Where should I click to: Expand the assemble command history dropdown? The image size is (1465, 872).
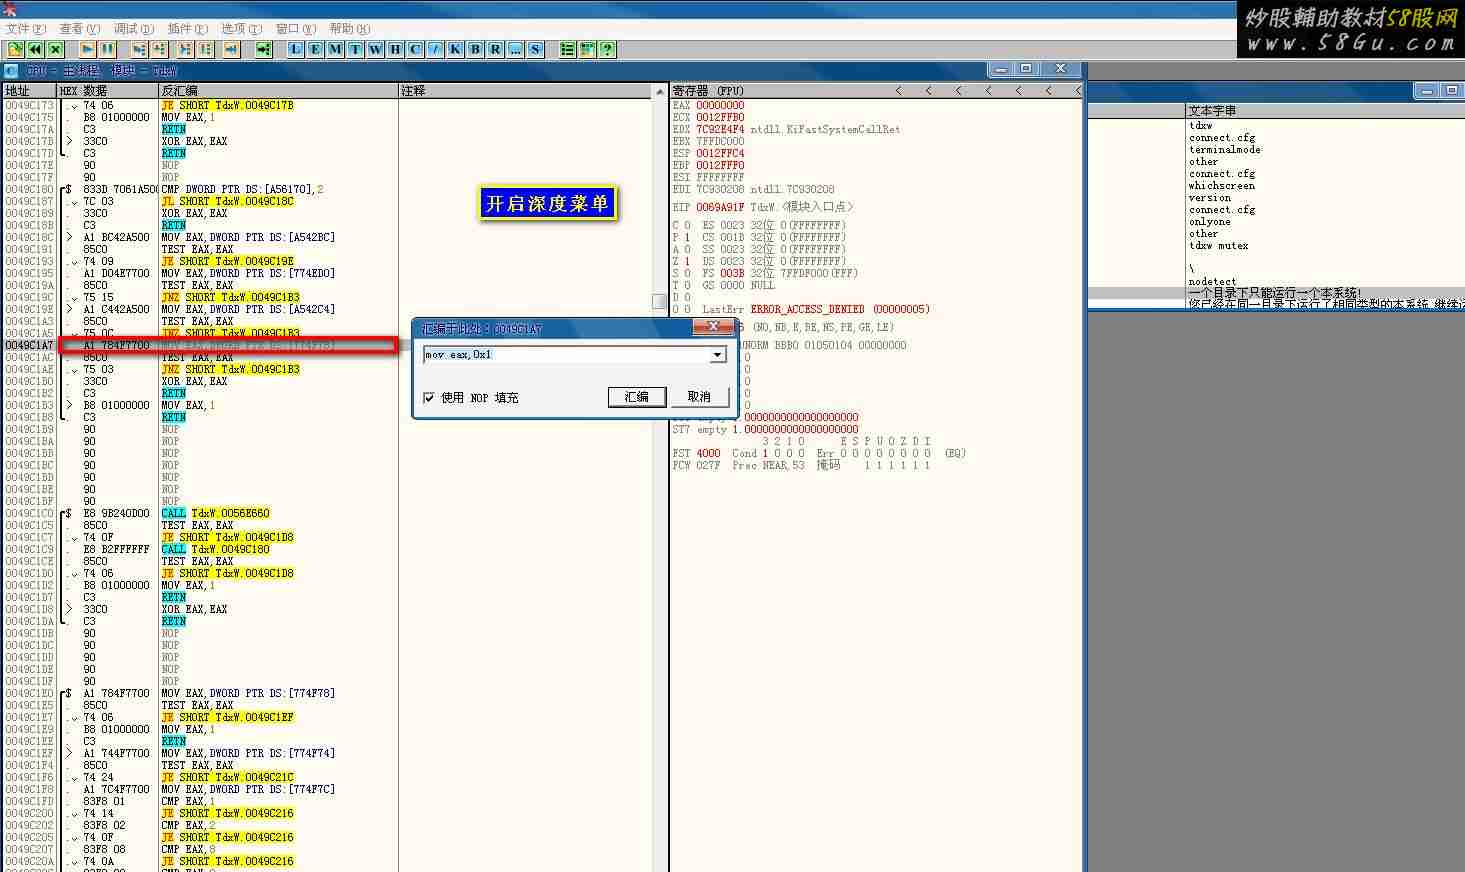click(x=717, y=355)
